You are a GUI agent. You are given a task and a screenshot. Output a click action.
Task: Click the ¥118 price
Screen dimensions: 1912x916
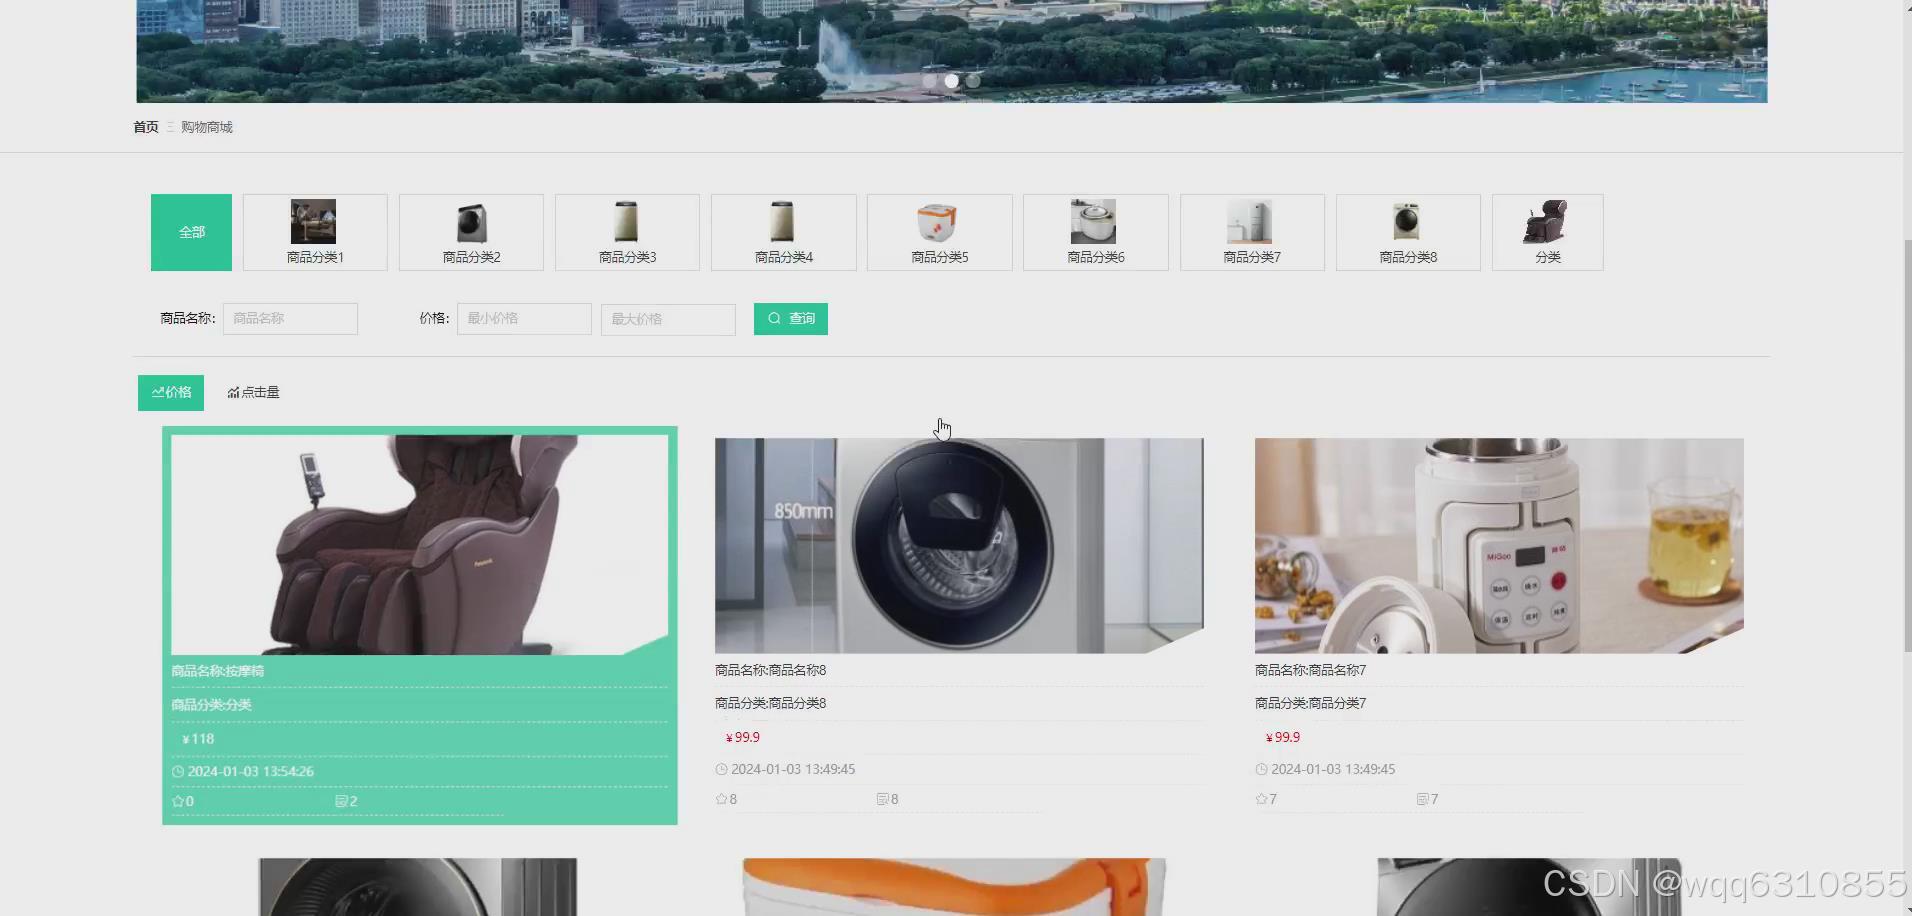pos(198,739)
